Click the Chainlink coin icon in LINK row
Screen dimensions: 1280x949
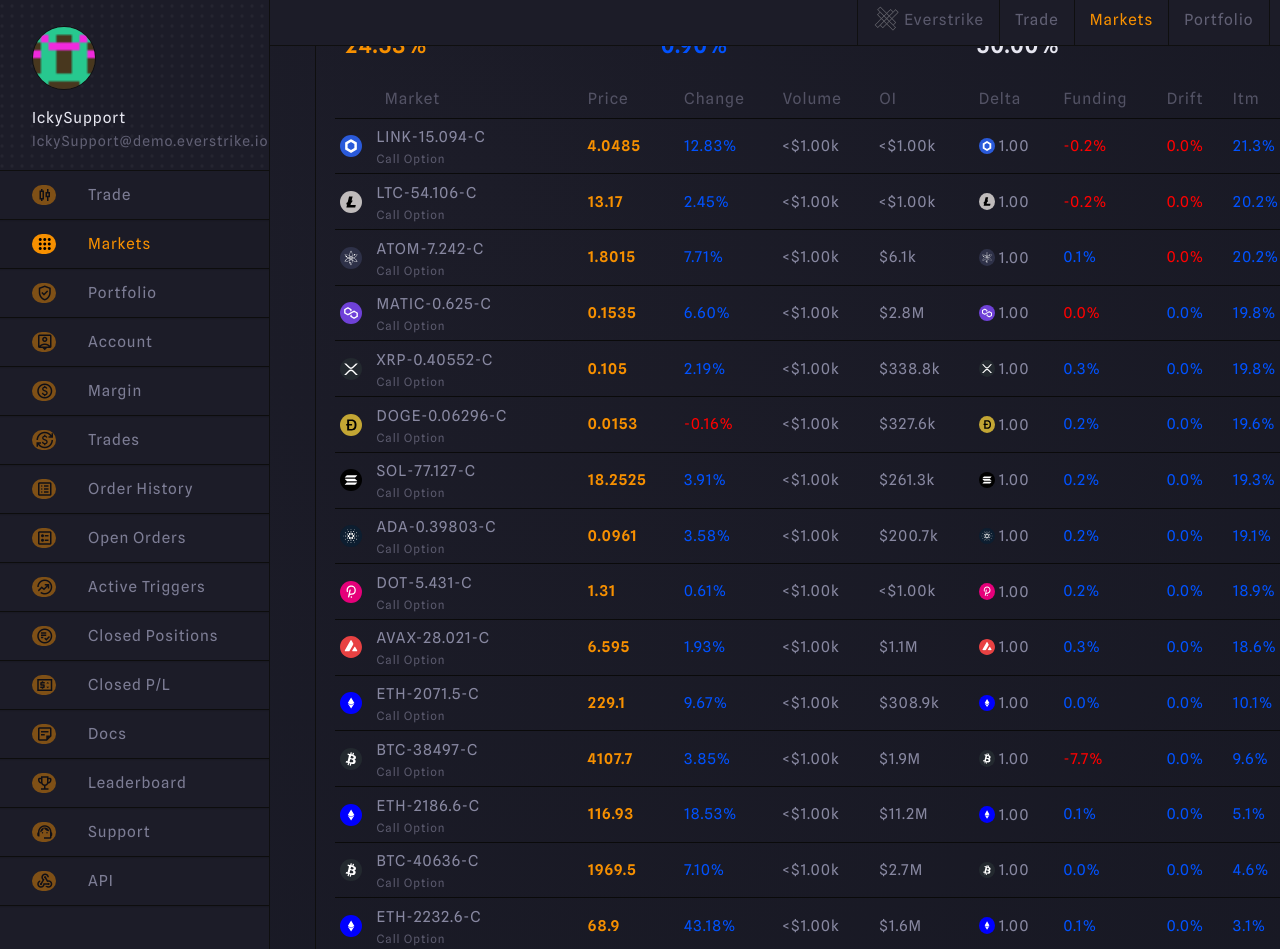pyautogui.click(x=350, y=146)
